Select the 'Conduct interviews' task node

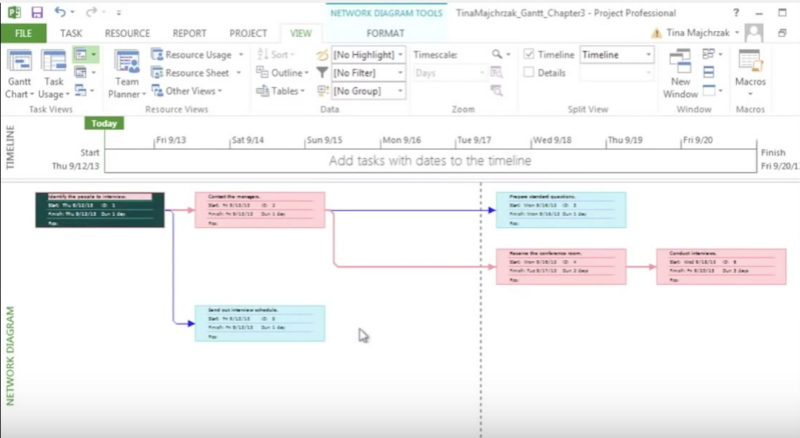(721, 266)
